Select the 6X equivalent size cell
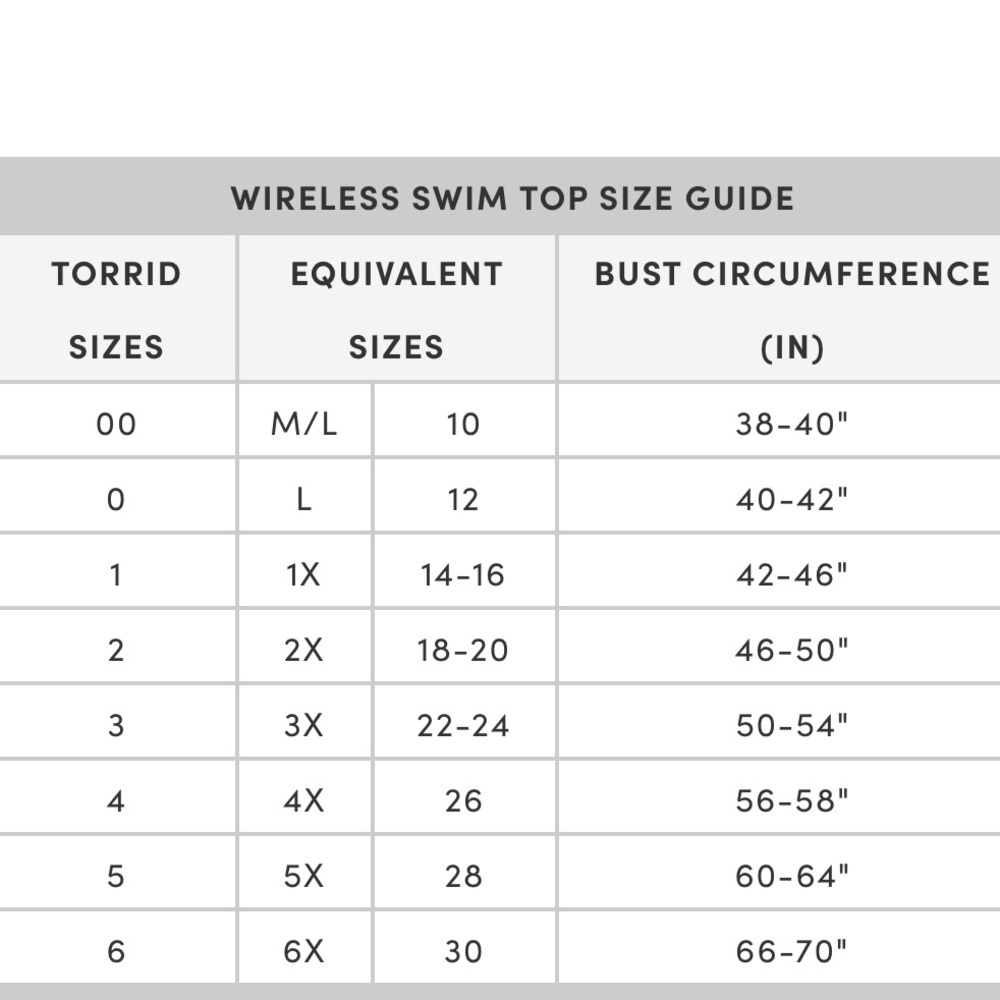The height and width of the screenshot is (1000, 1000). pos(304,951)
